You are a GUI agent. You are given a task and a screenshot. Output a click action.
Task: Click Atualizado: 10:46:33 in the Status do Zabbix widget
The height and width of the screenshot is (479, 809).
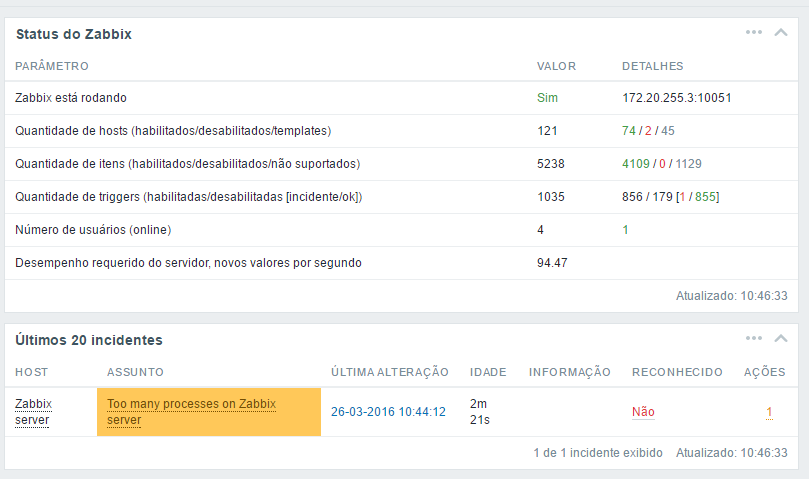point(732,296)
